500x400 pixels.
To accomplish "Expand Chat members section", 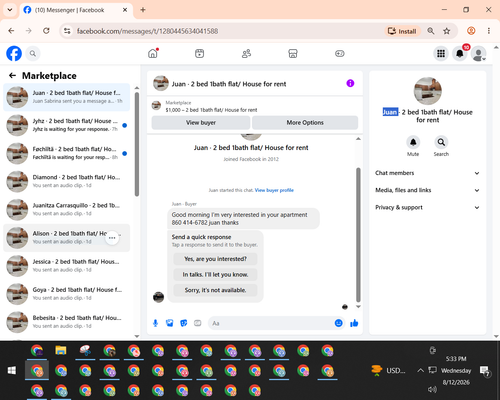I will tap(427, 173).
